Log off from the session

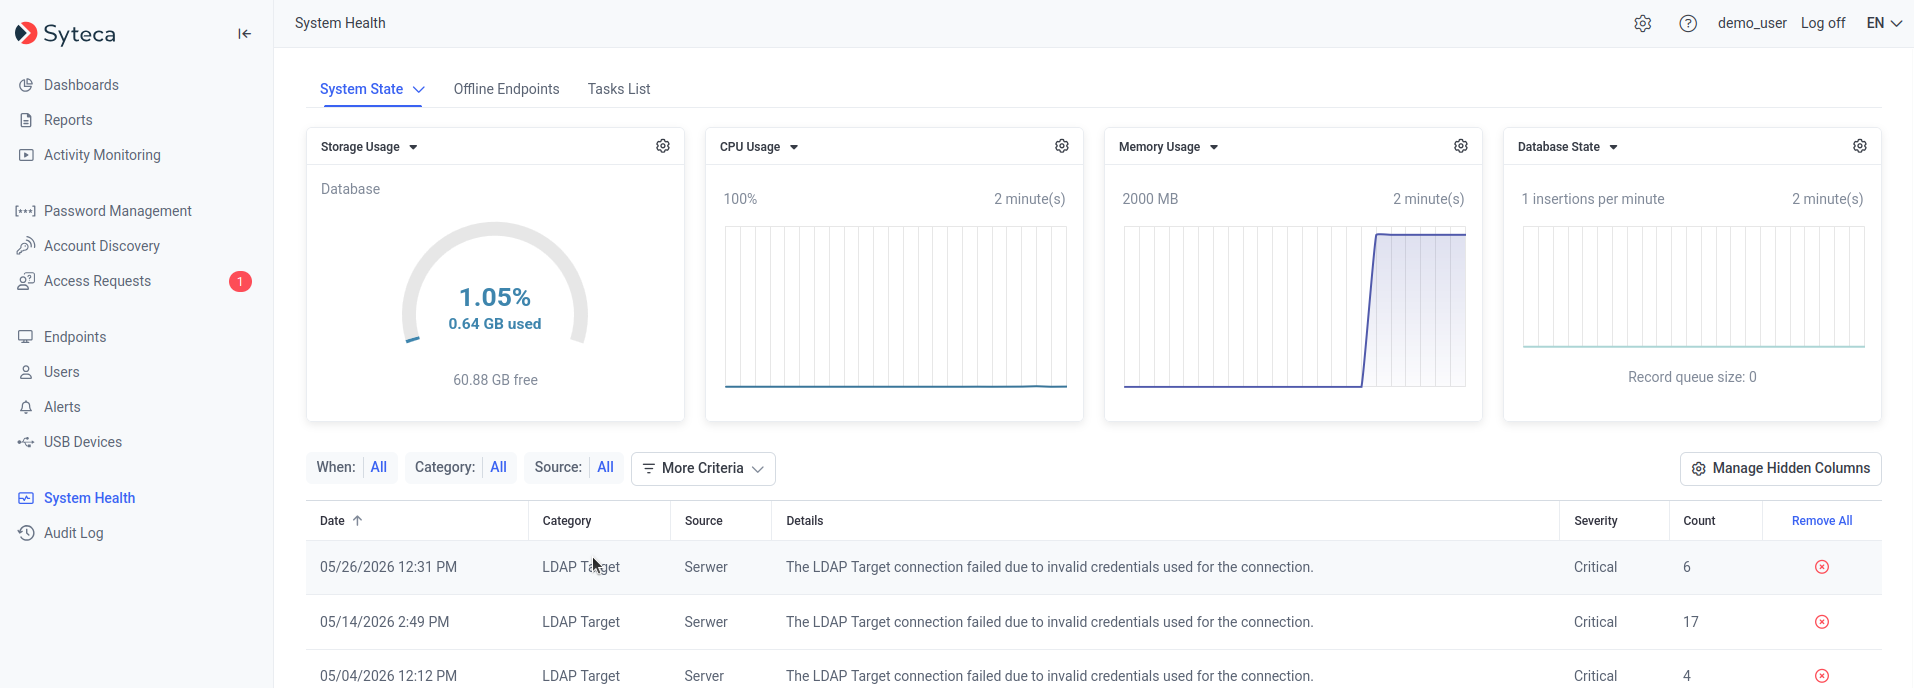point(1823,23)
